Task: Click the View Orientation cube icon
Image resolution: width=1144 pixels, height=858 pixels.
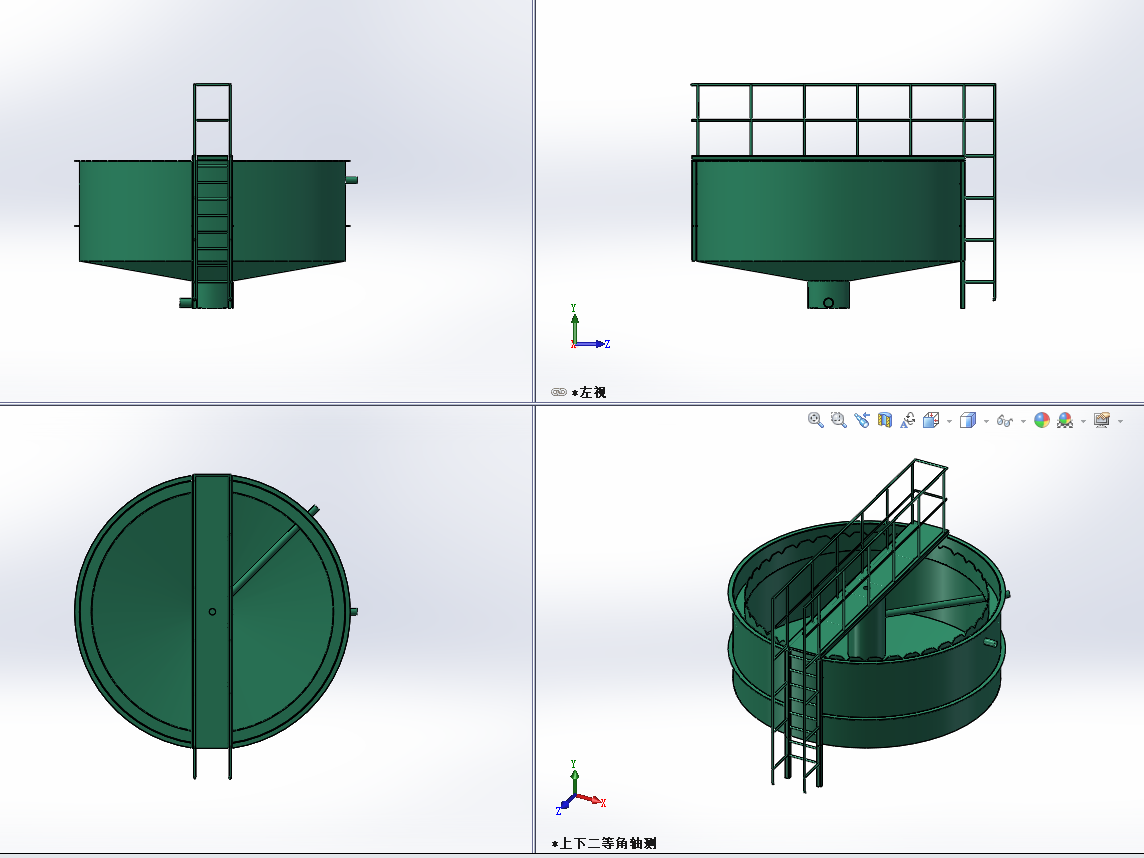Action: 931,420
